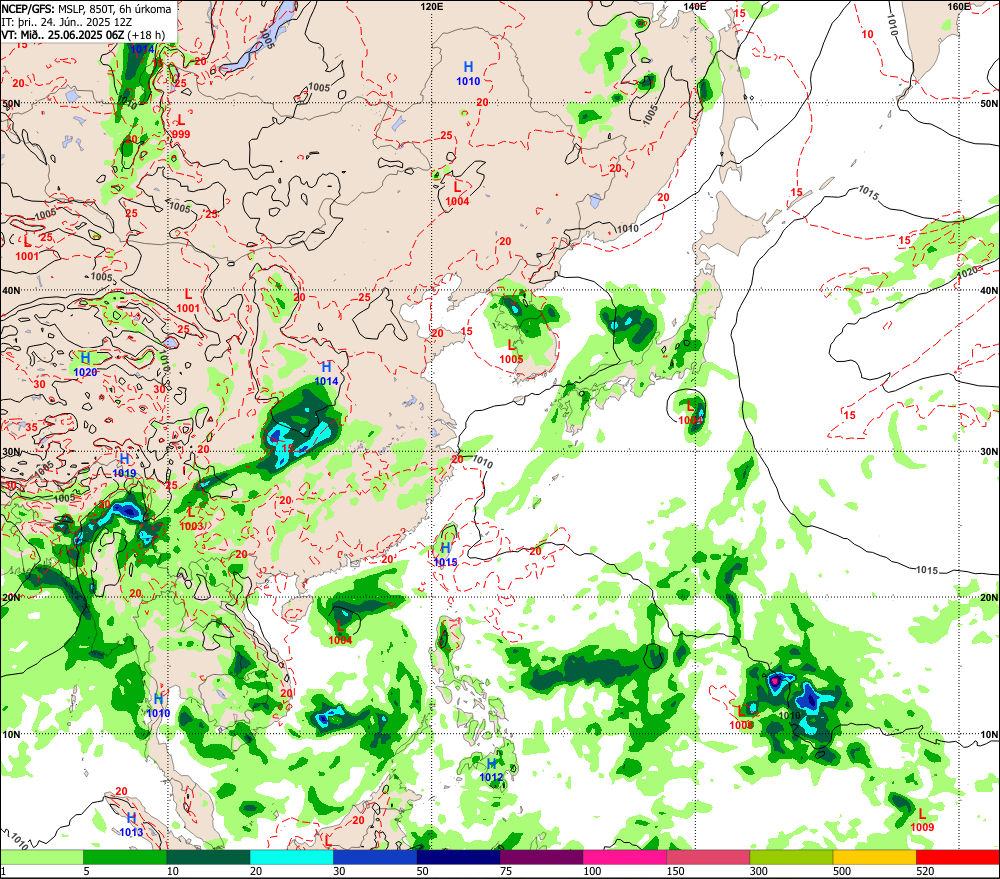The width and height of the screenshot is (1000, 879).
Task: Click the L 1003 low pressure marker
Action: tap(191, 519)
